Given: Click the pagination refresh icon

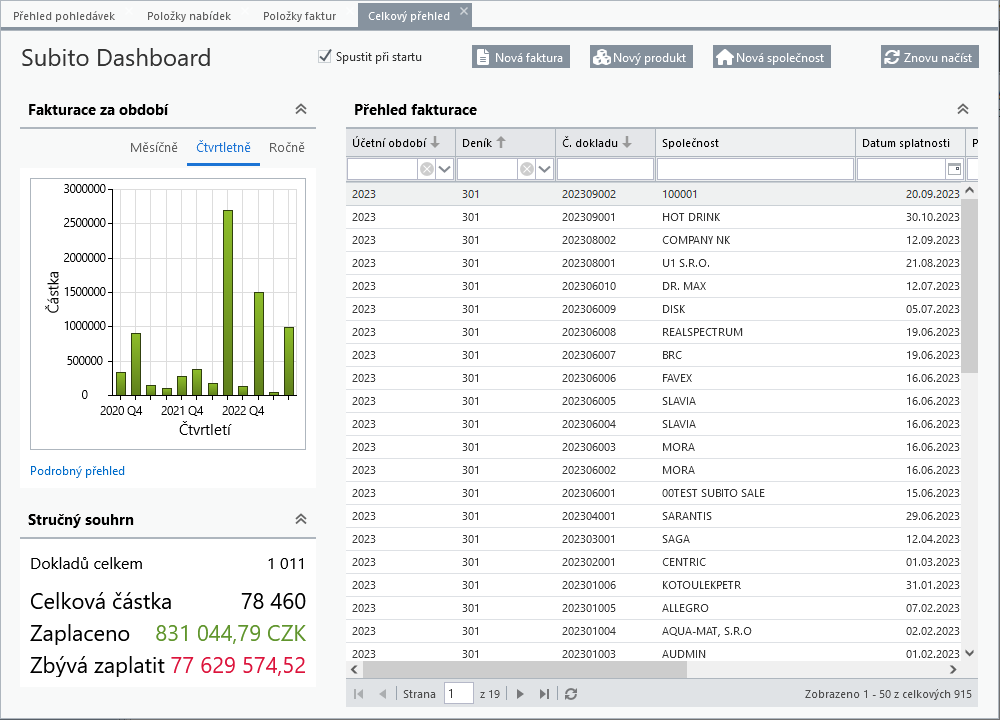Looking at the screenshot, I should 571,694.
